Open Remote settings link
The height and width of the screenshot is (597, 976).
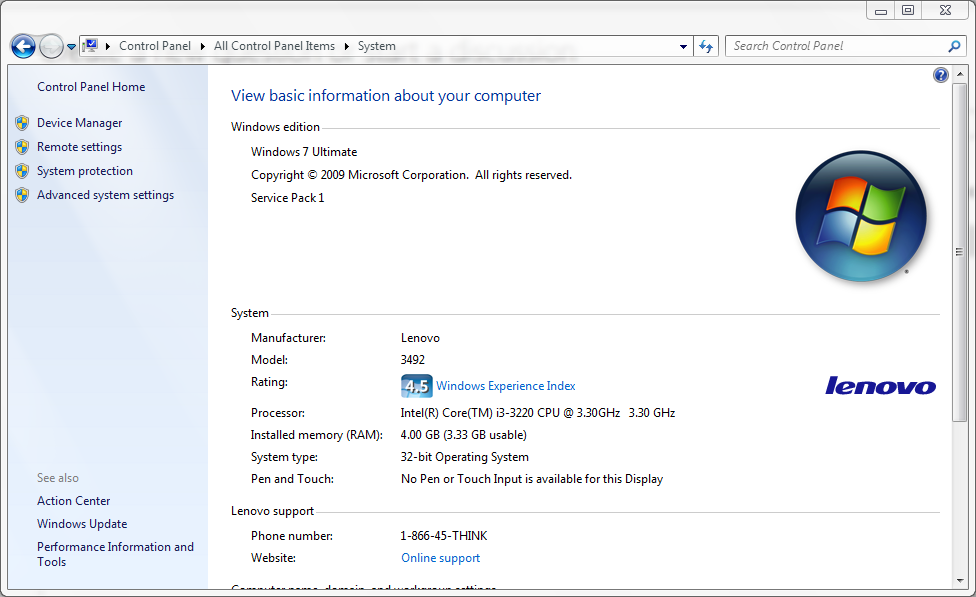point(80,147)
